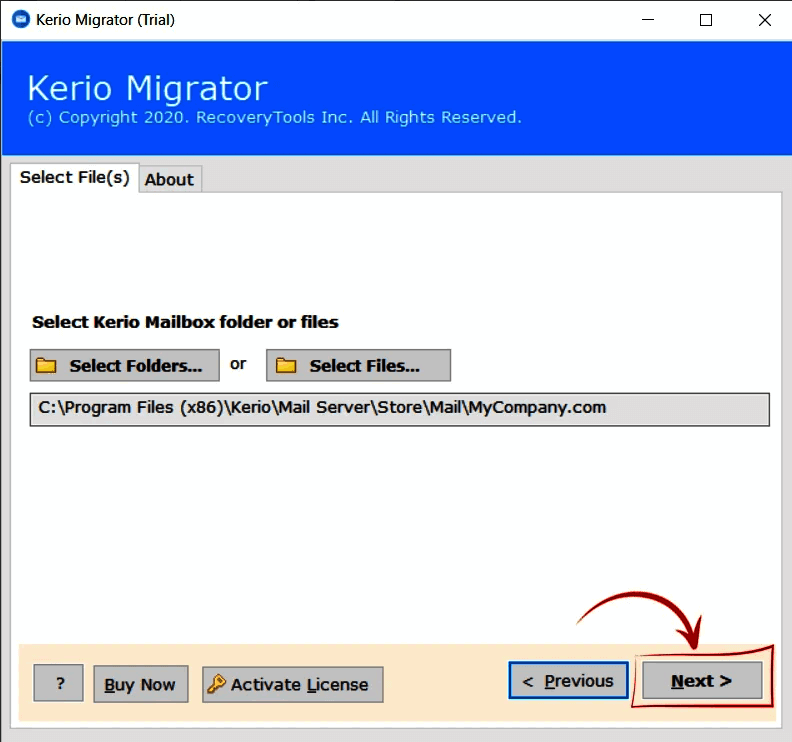Click the mailbox path text field
The image size is (792, 742).
(399, 409)
